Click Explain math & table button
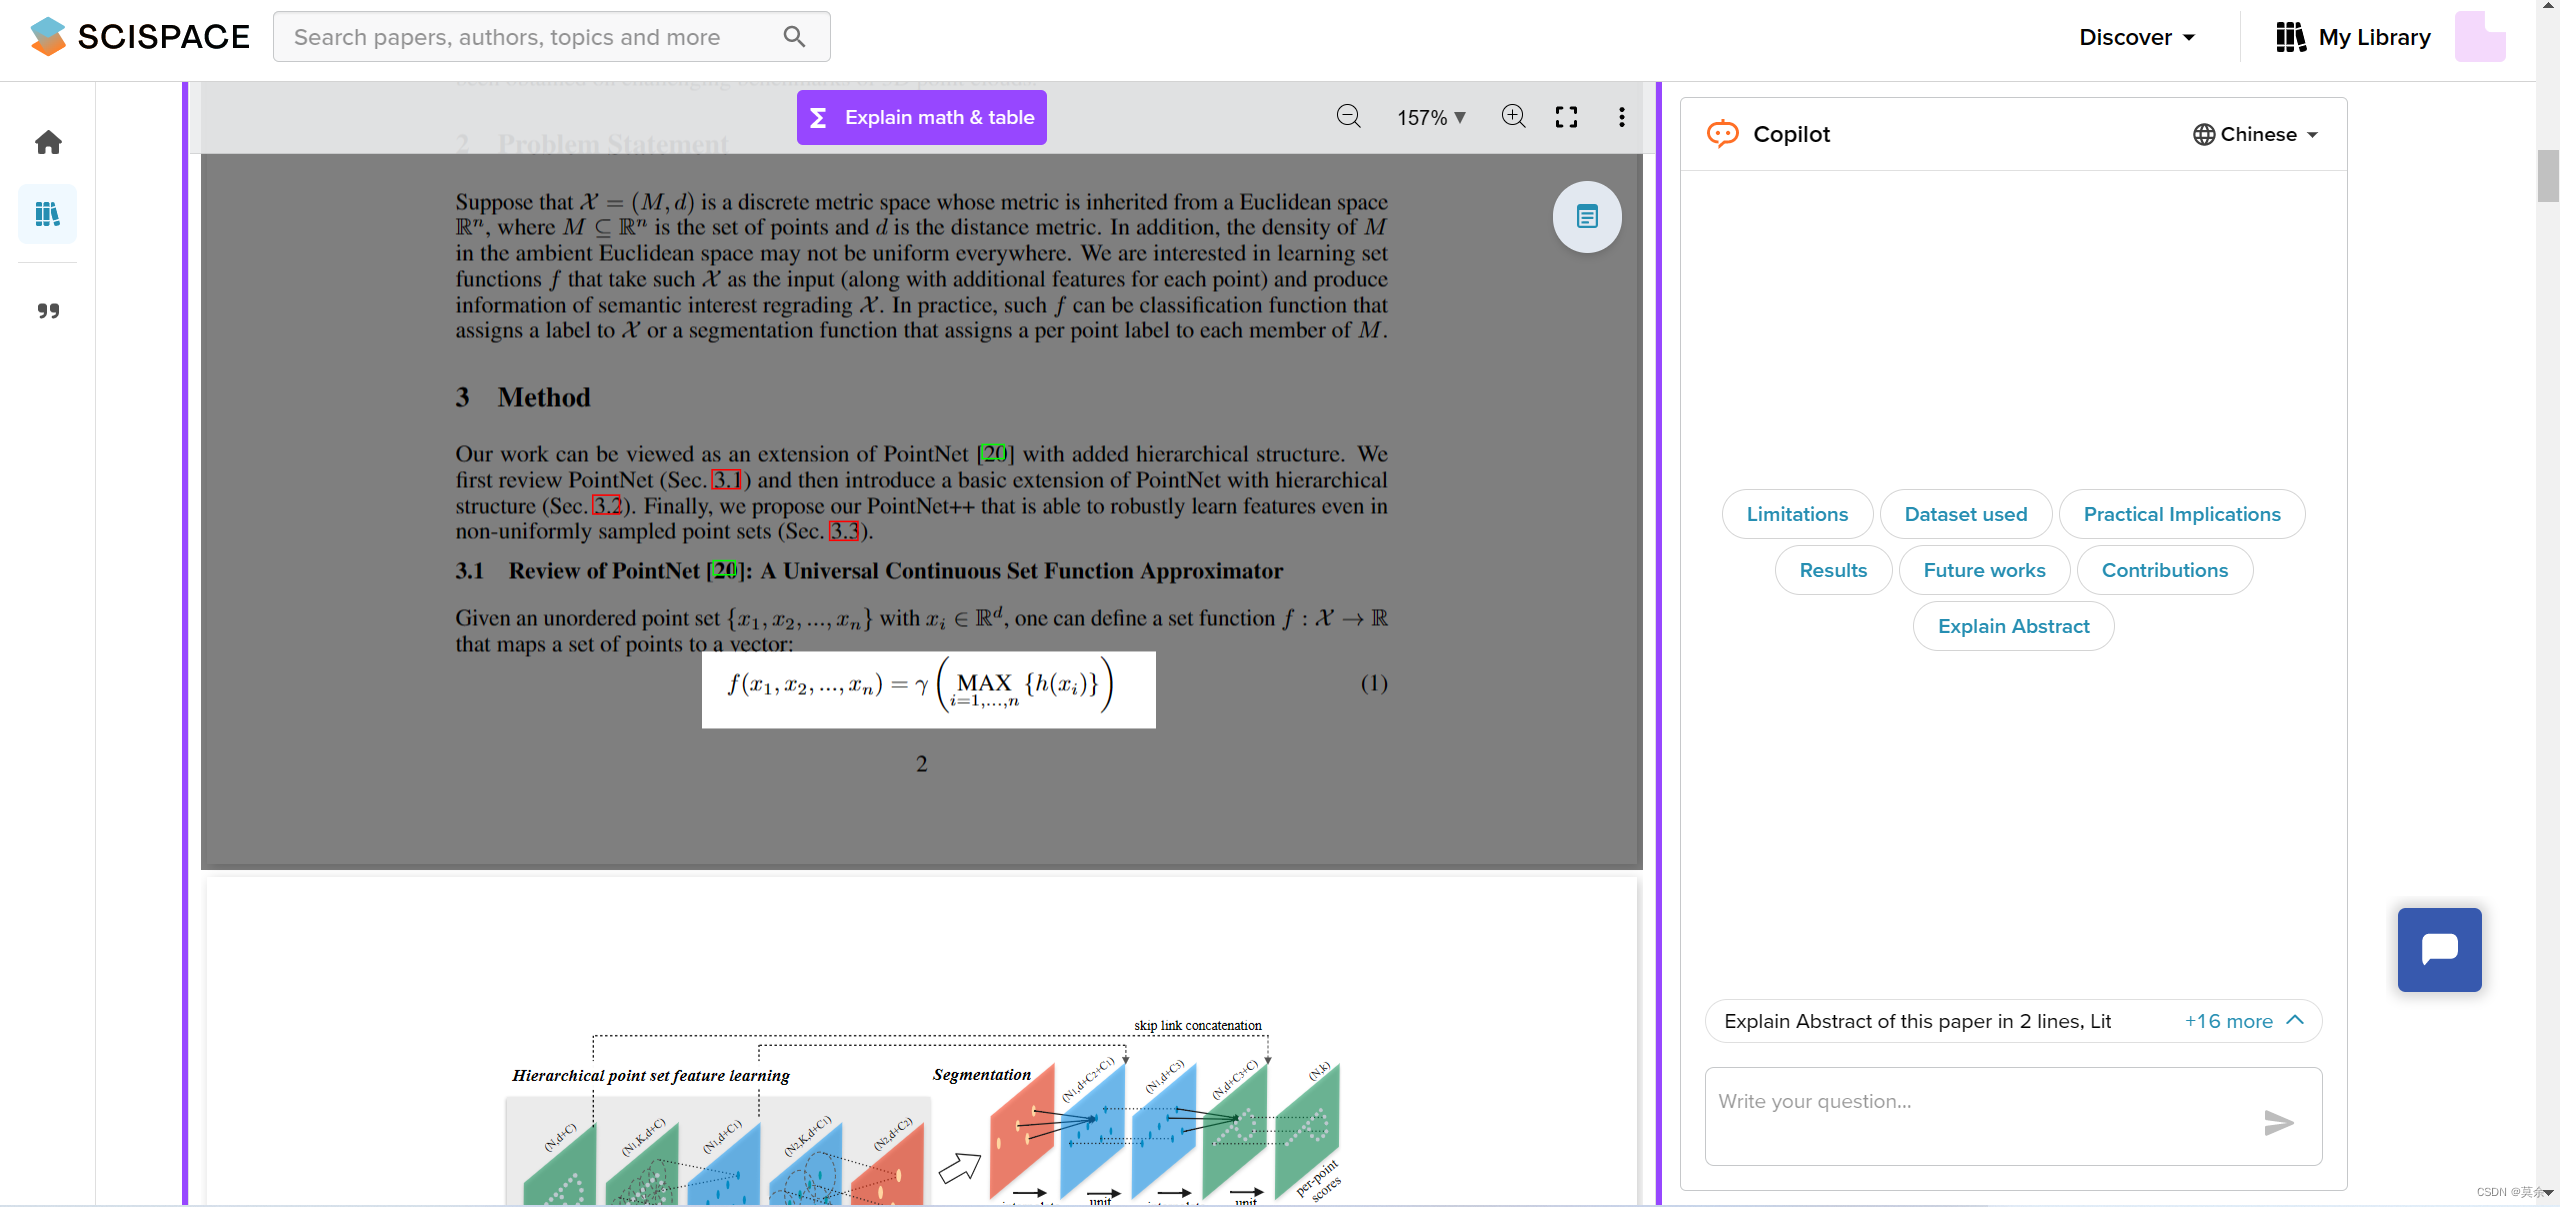 tap(921, 117)
